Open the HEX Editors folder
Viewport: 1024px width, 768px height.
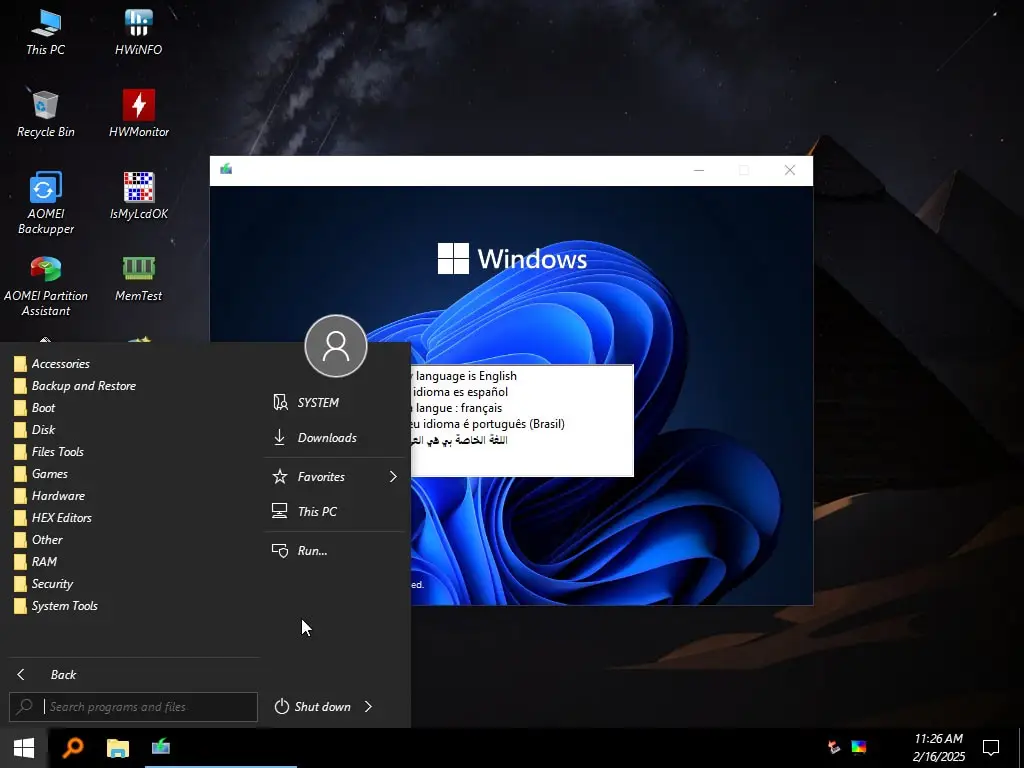[x=61, y=518]
